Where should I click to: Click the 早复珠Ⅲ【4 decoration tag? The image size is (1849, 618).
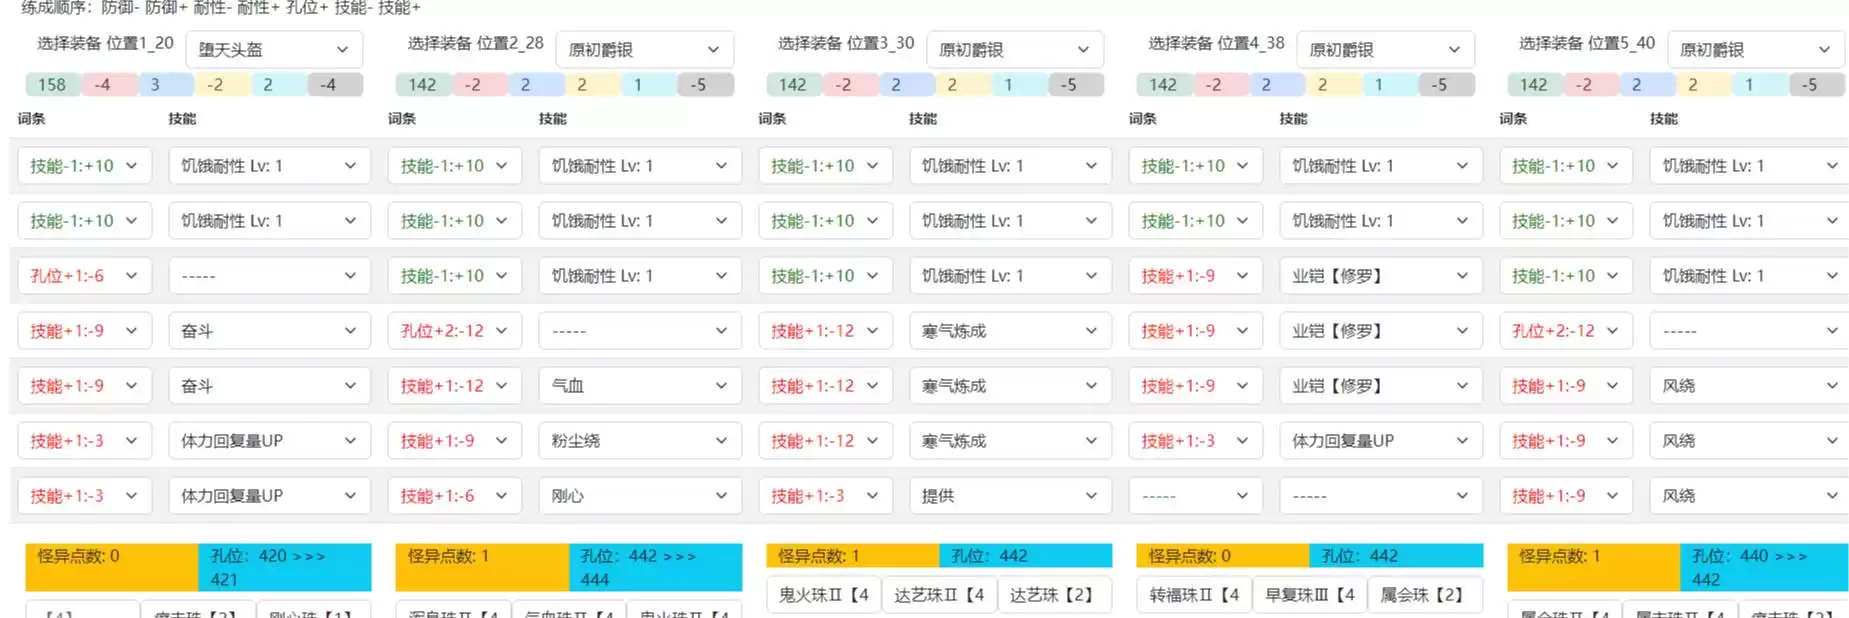(x=1309, y=595)
